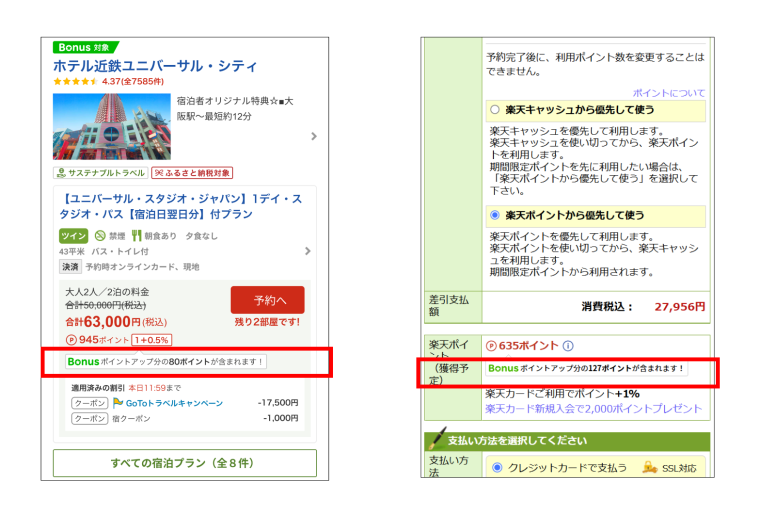Select 楽天キャッシュから優先して使う radio option
The image size is (760, 516).
(495, 109)
